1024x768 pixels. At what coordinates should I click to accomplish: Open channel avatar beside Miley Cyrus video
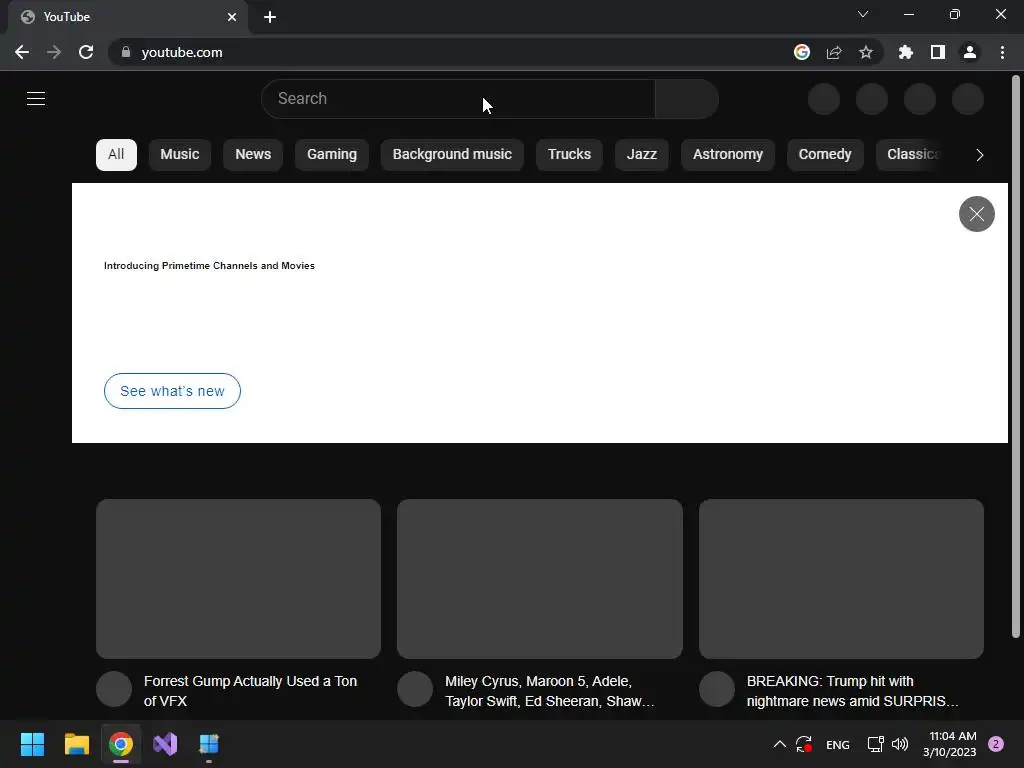click(415, 689)
